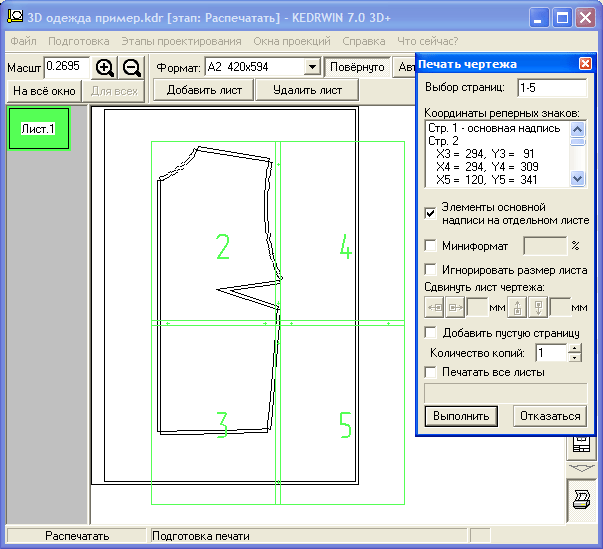This screenshot has width=603, height=549.
Task: Check Печатать все листы option
Action: pyautogui.click(x=430, y=372)
